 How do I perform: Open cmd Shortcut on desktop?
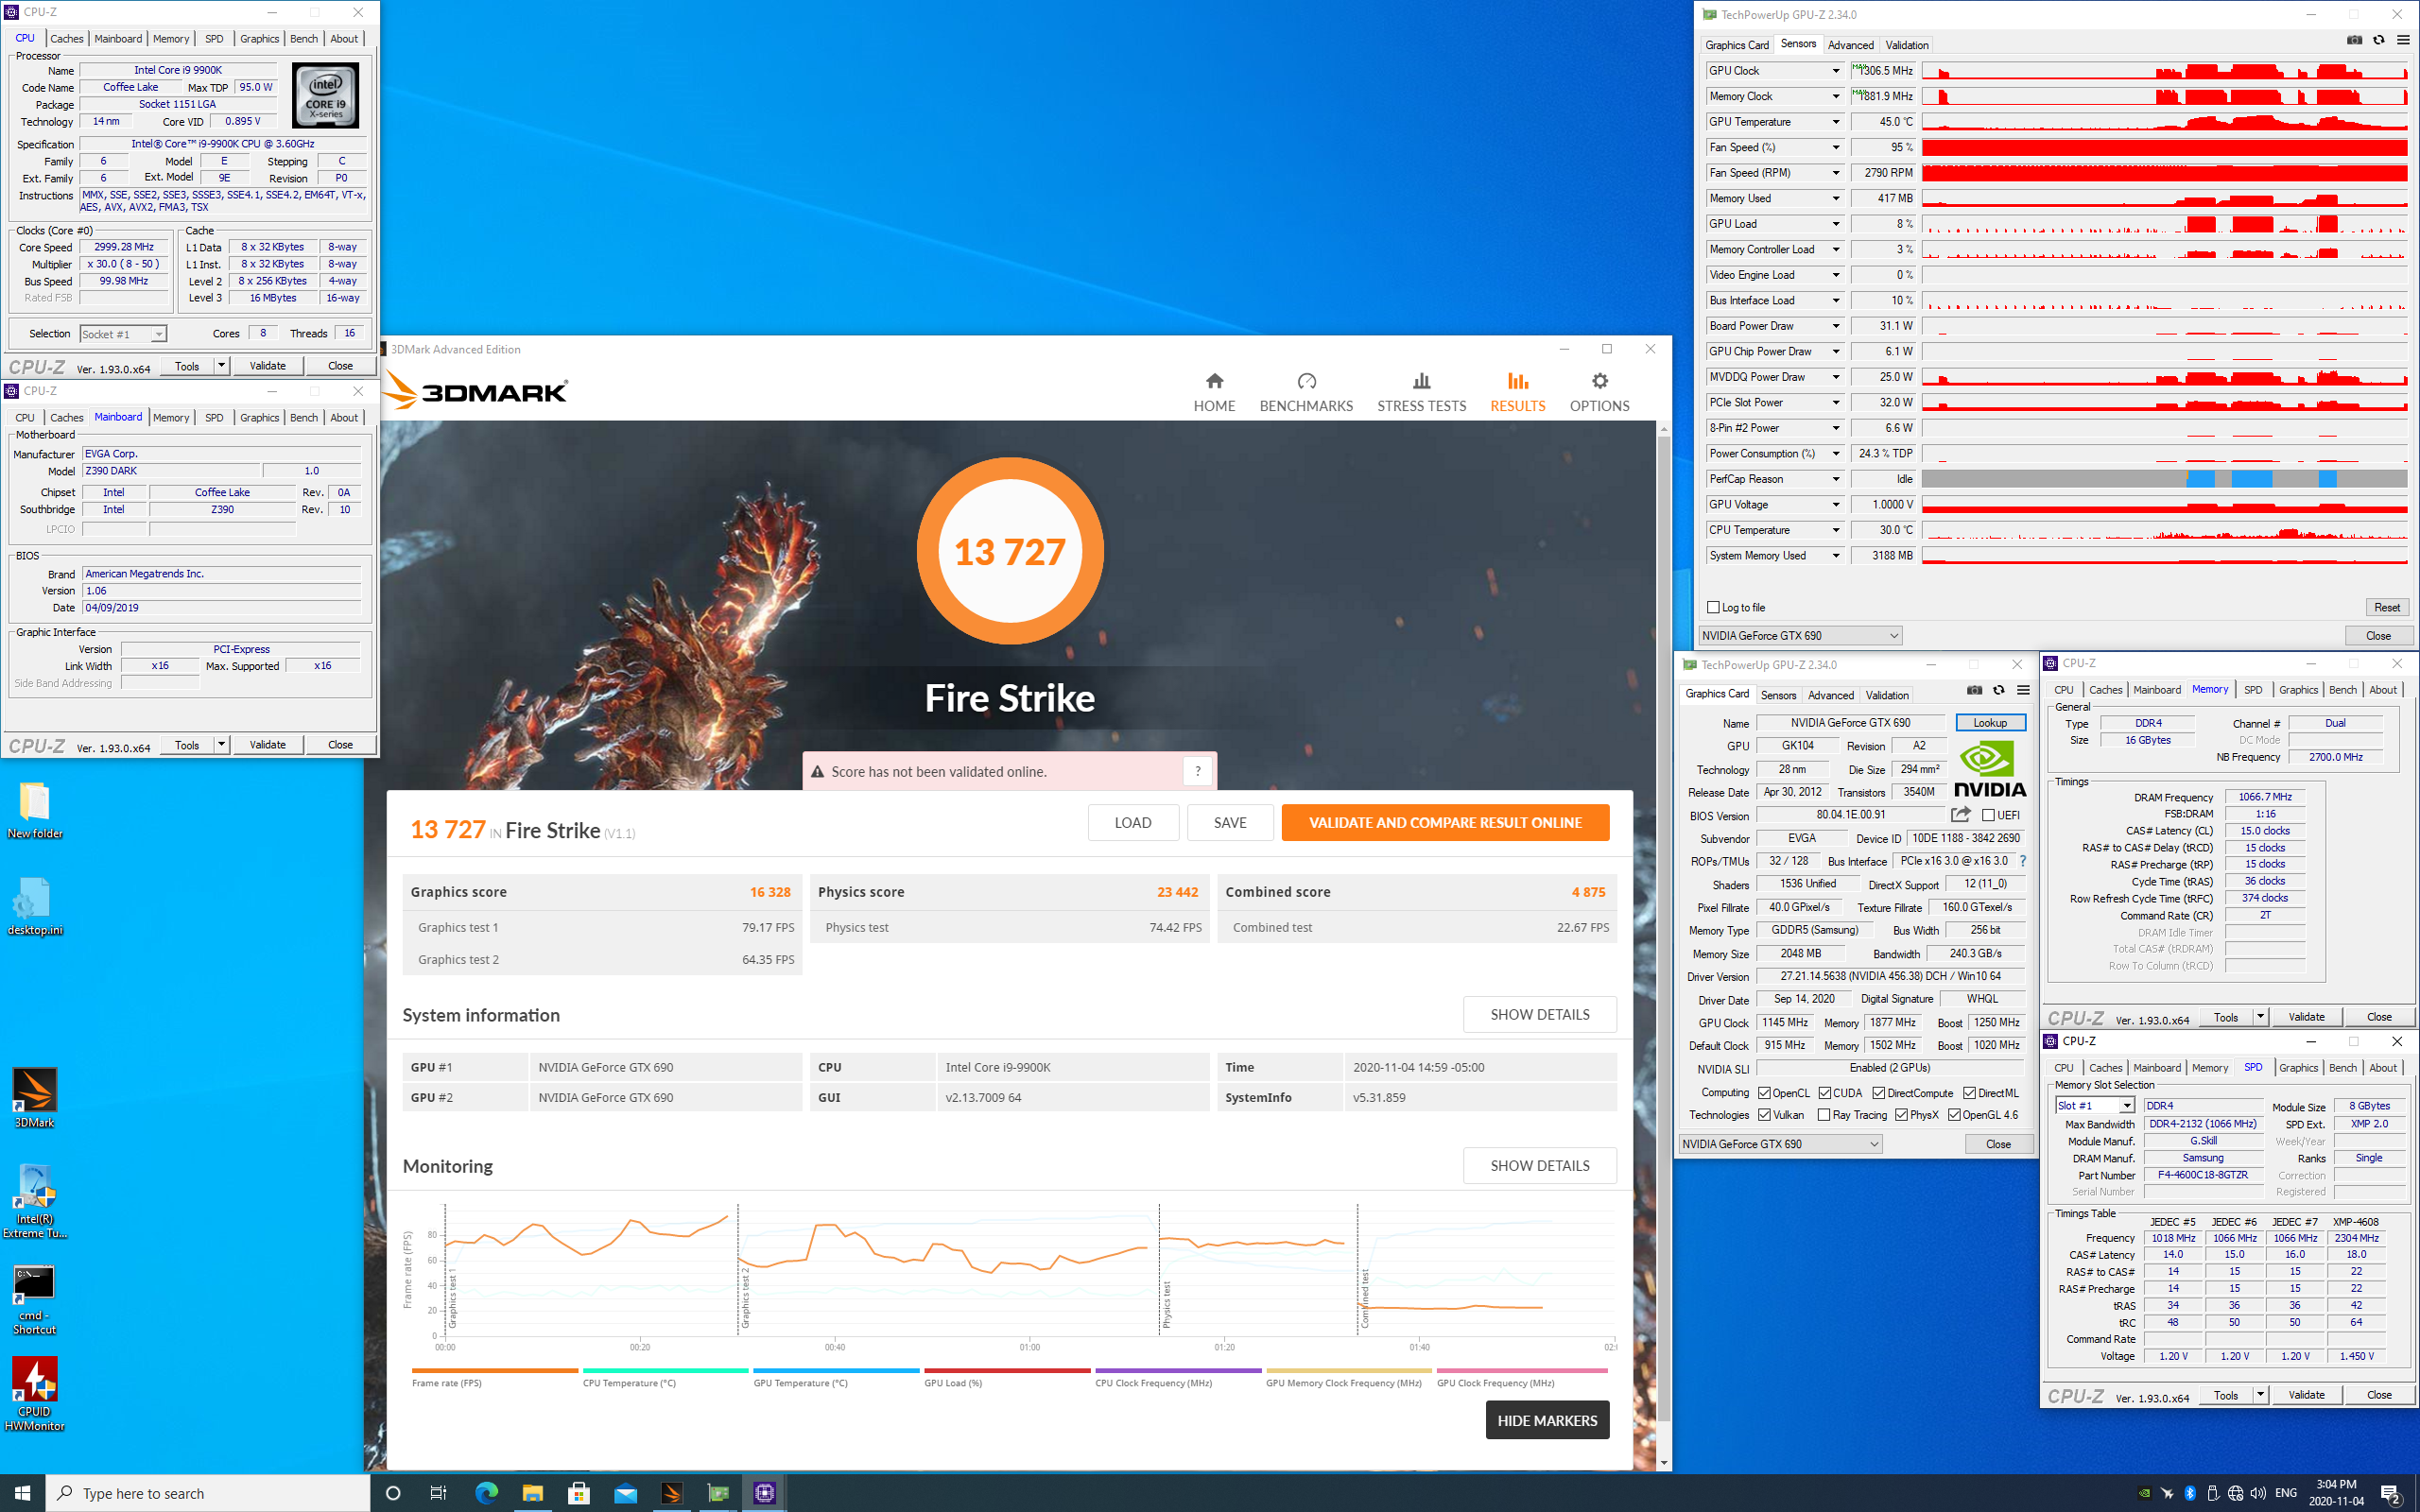point(34,1300)
